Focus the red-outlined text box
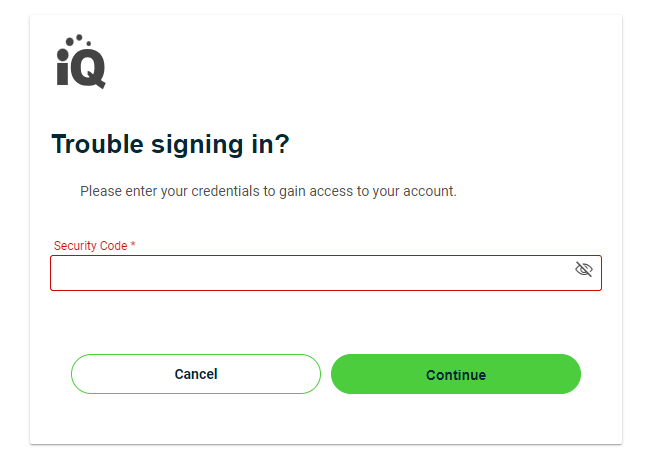This screenshot has width=648, height=458. 326,273
